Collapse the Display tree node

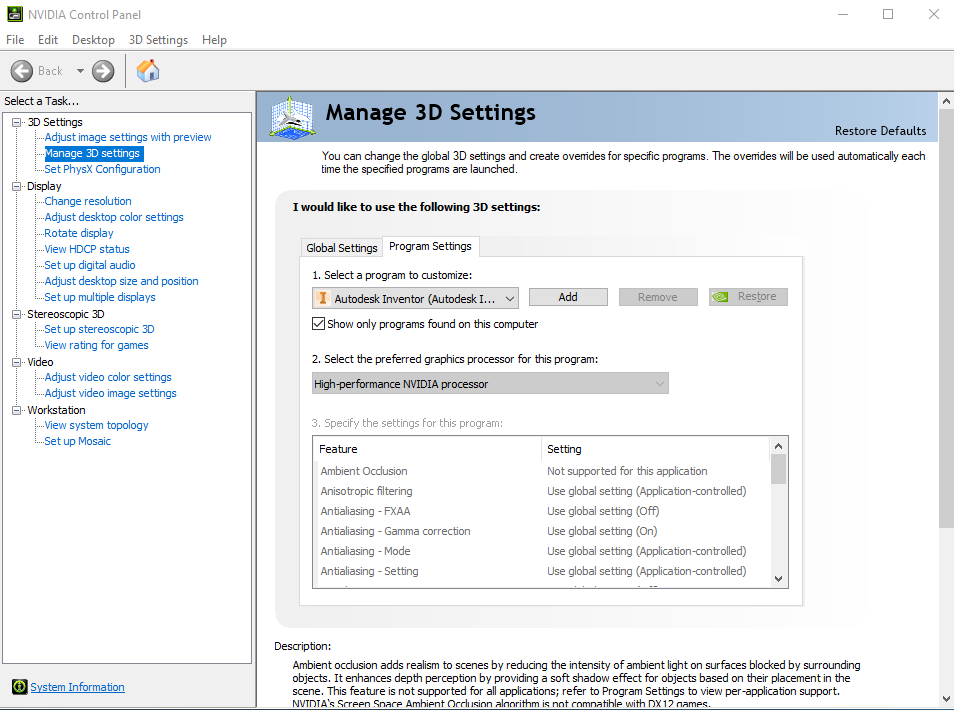(x=17, y=186)
